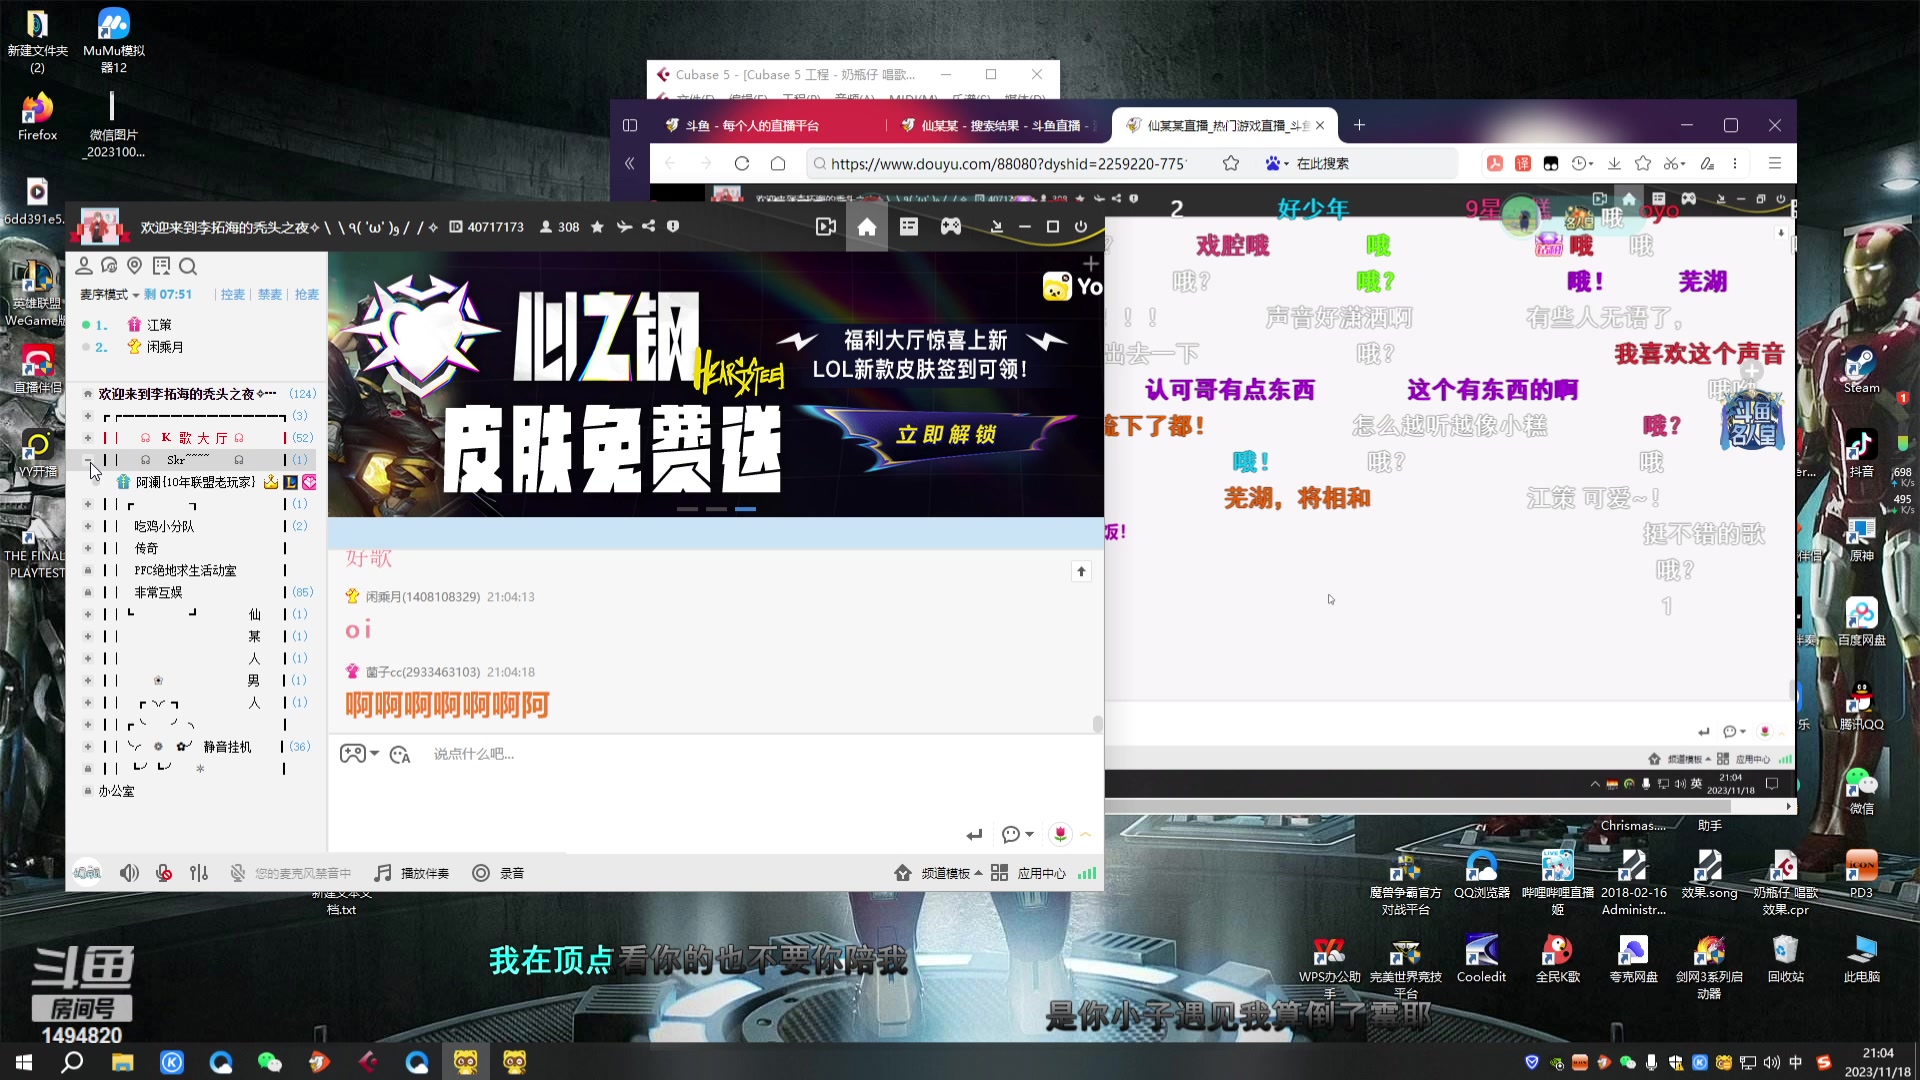
Task: Go to YY channel home icon
Action: coord(867,227)
